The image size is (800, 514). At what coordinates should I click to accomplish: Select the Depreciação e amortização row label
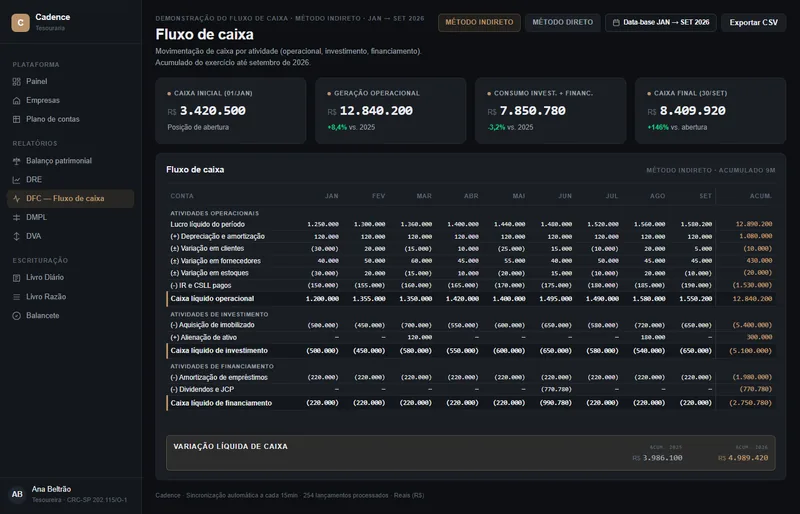[218, 236]
